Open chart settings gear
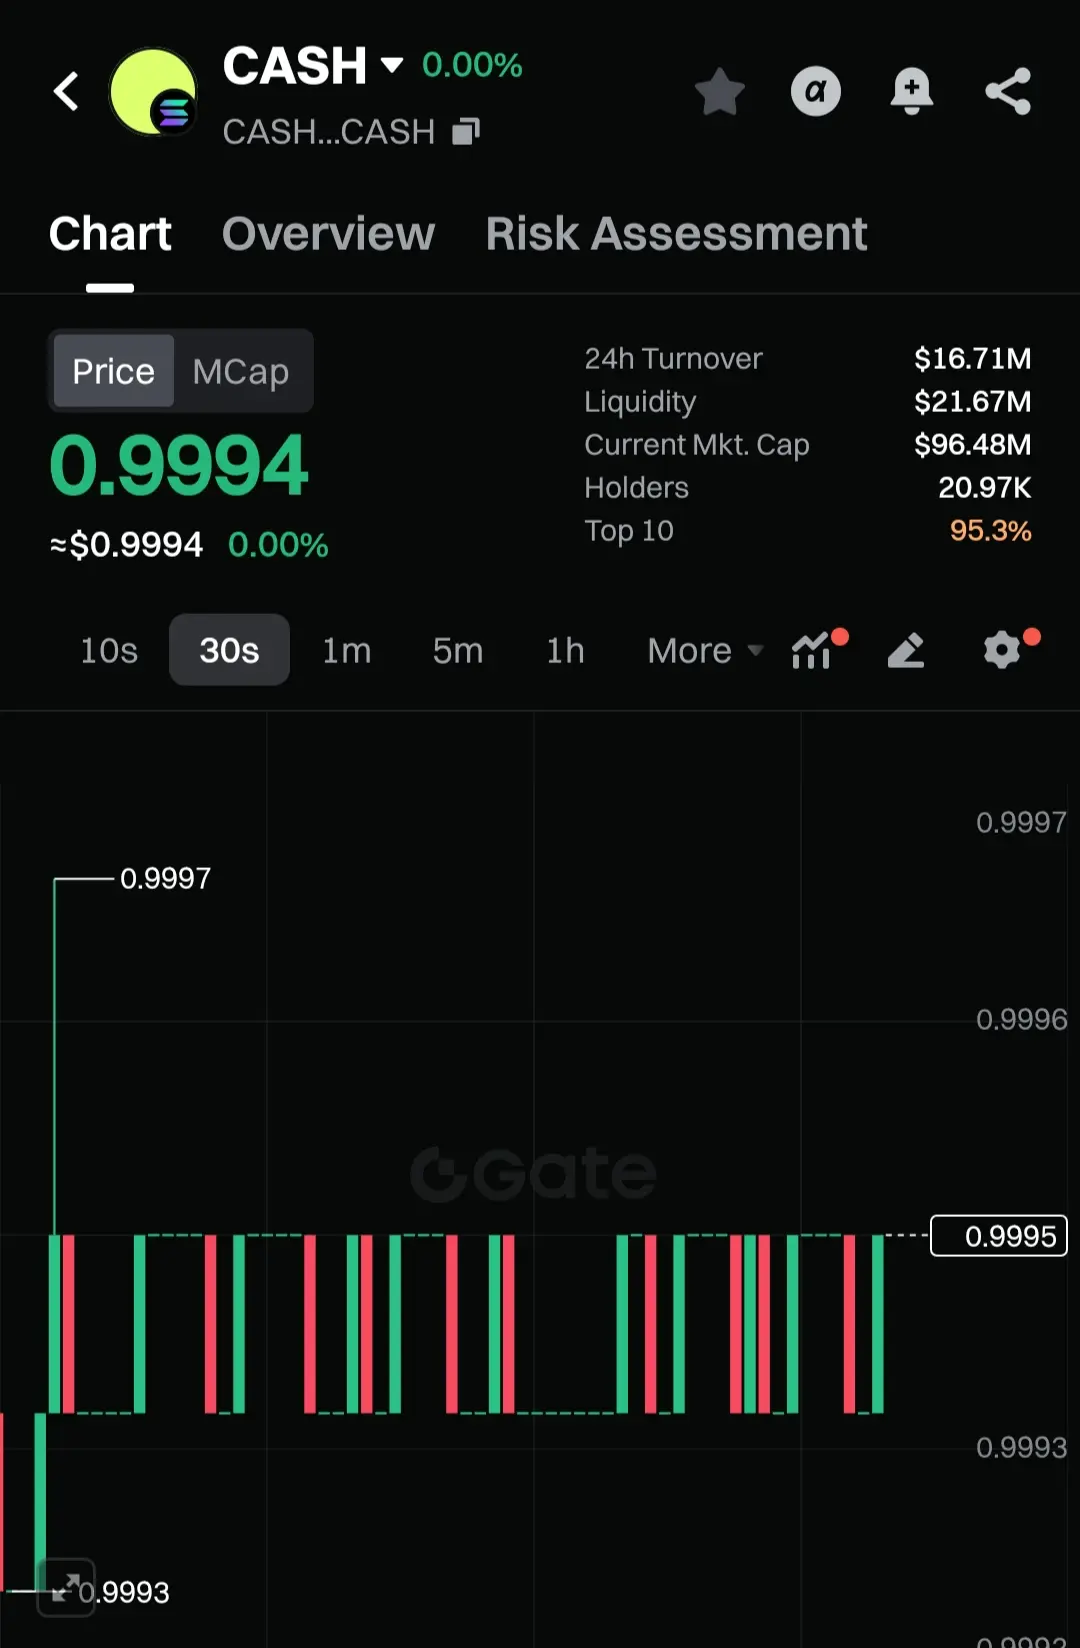The width and height of the screenshot is (1080, 1648). tap(1004, 650)
